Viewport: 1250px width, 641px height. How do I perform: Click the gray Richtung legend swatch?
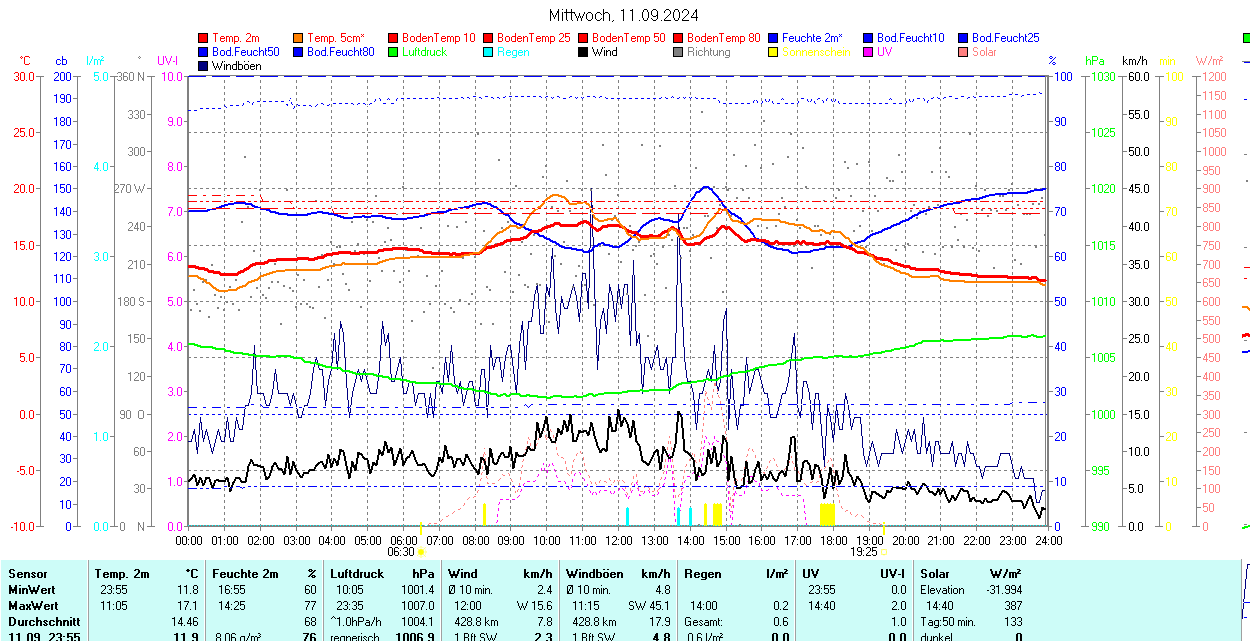point(679,52)
